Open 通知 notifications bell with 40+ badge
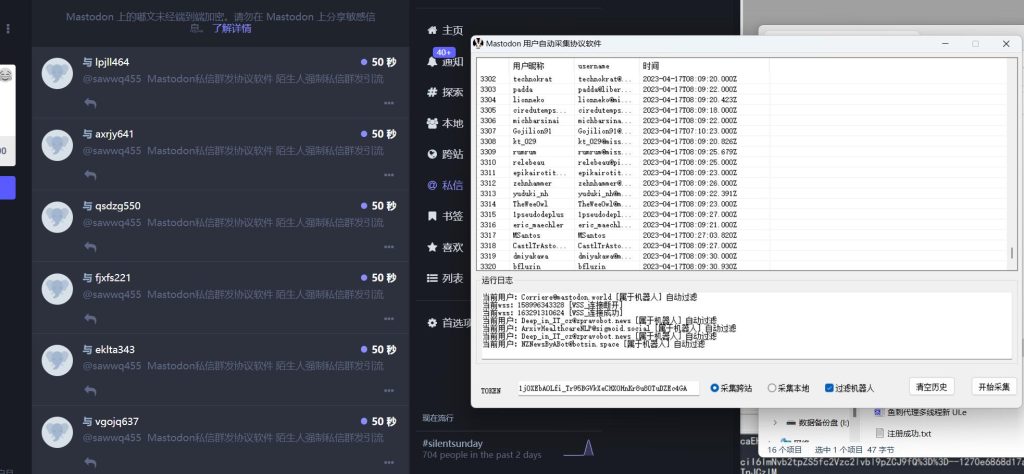Image resolution: width=1024 pixels, height=474 pixels. pos(432,62)
